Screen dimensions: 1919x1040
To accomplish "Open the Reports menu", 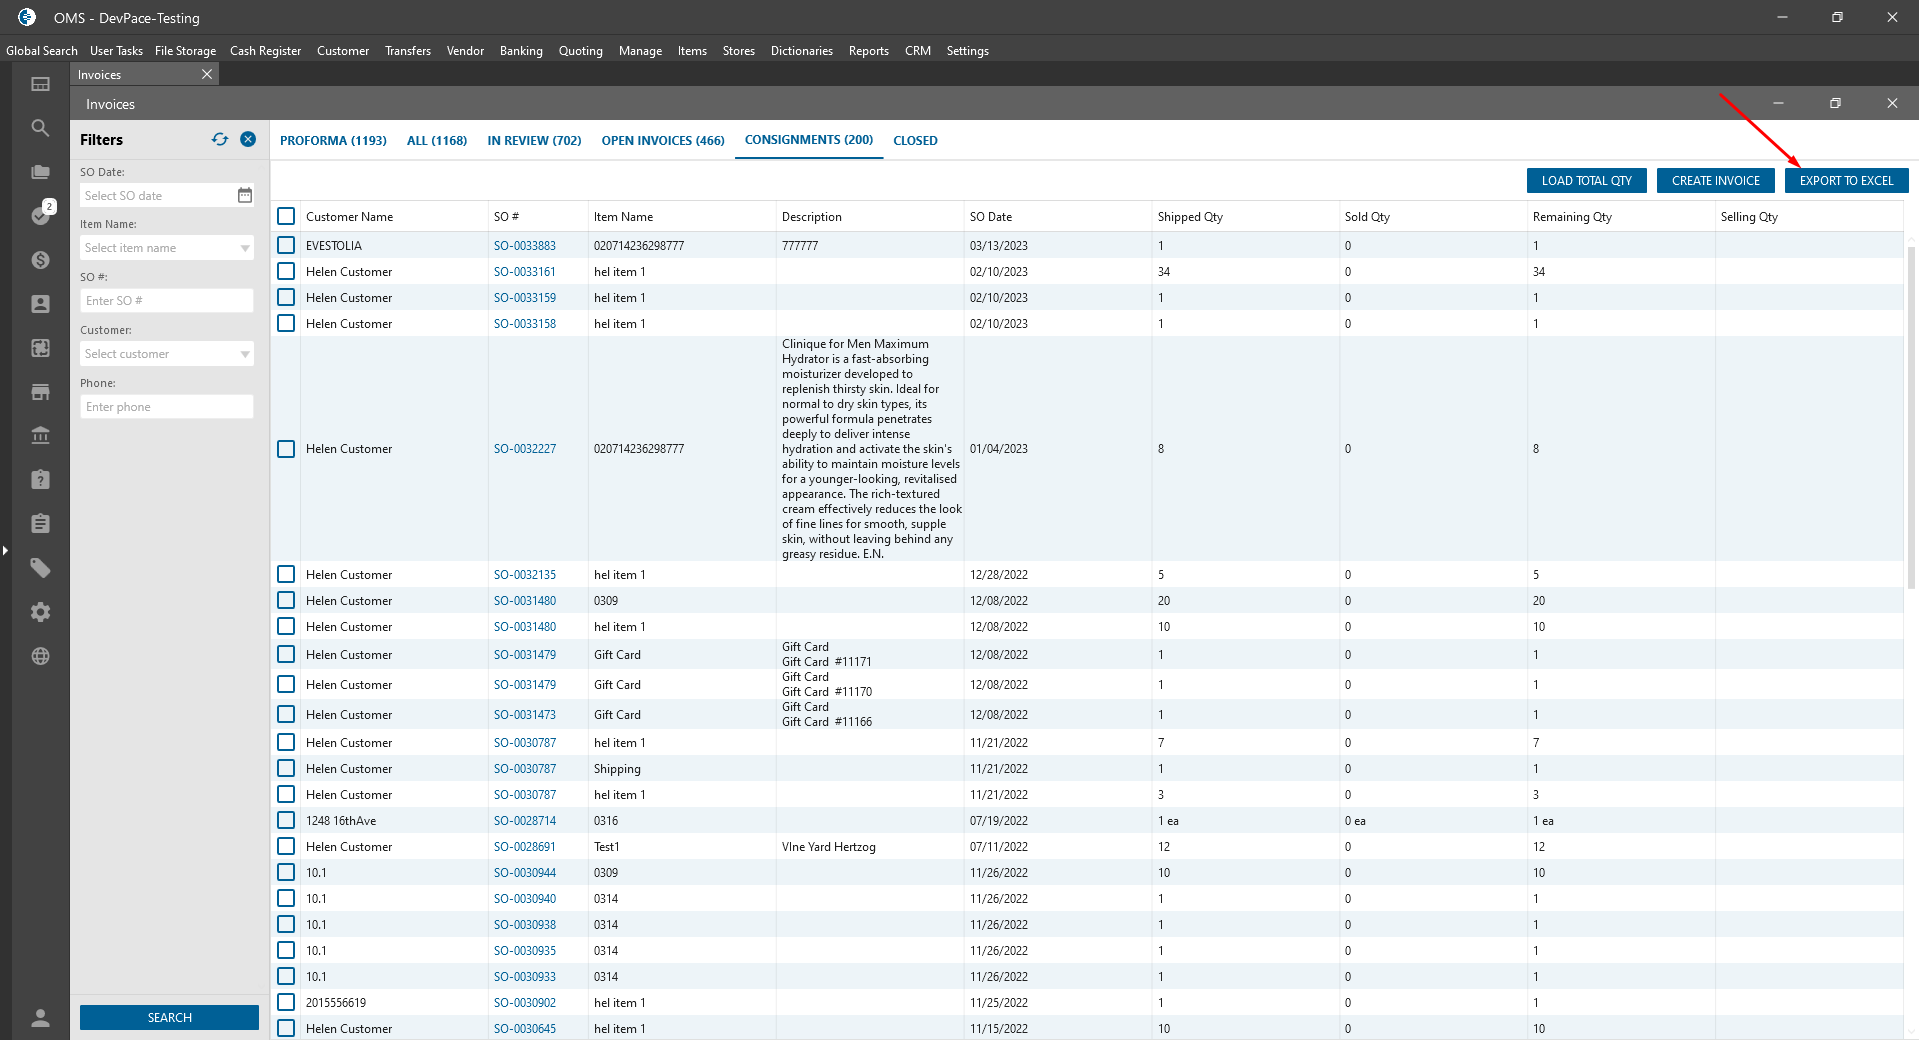I will coord(868,51).
